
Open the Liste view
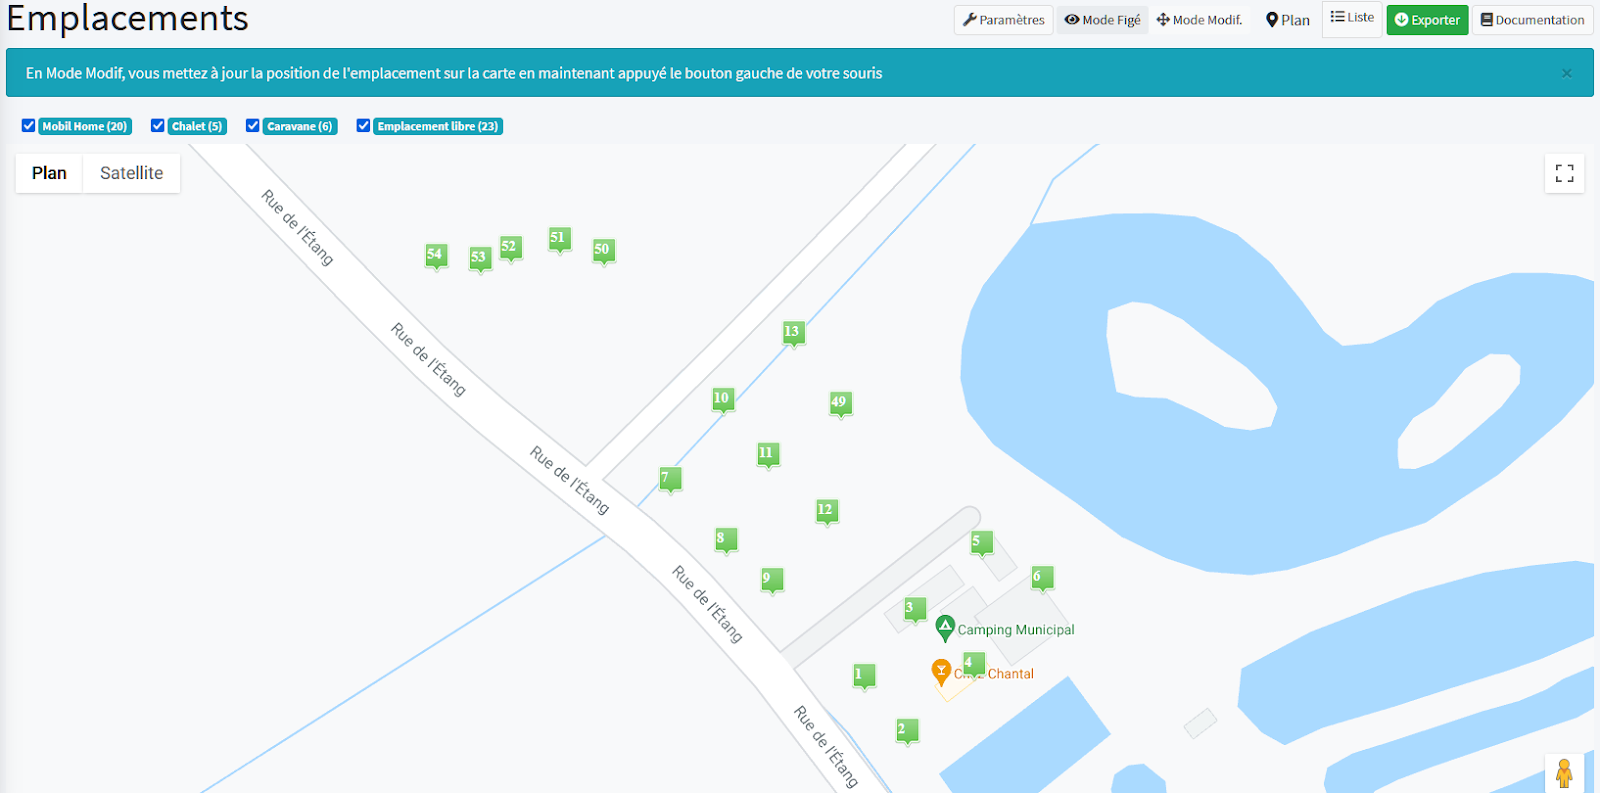[1352, 18]
